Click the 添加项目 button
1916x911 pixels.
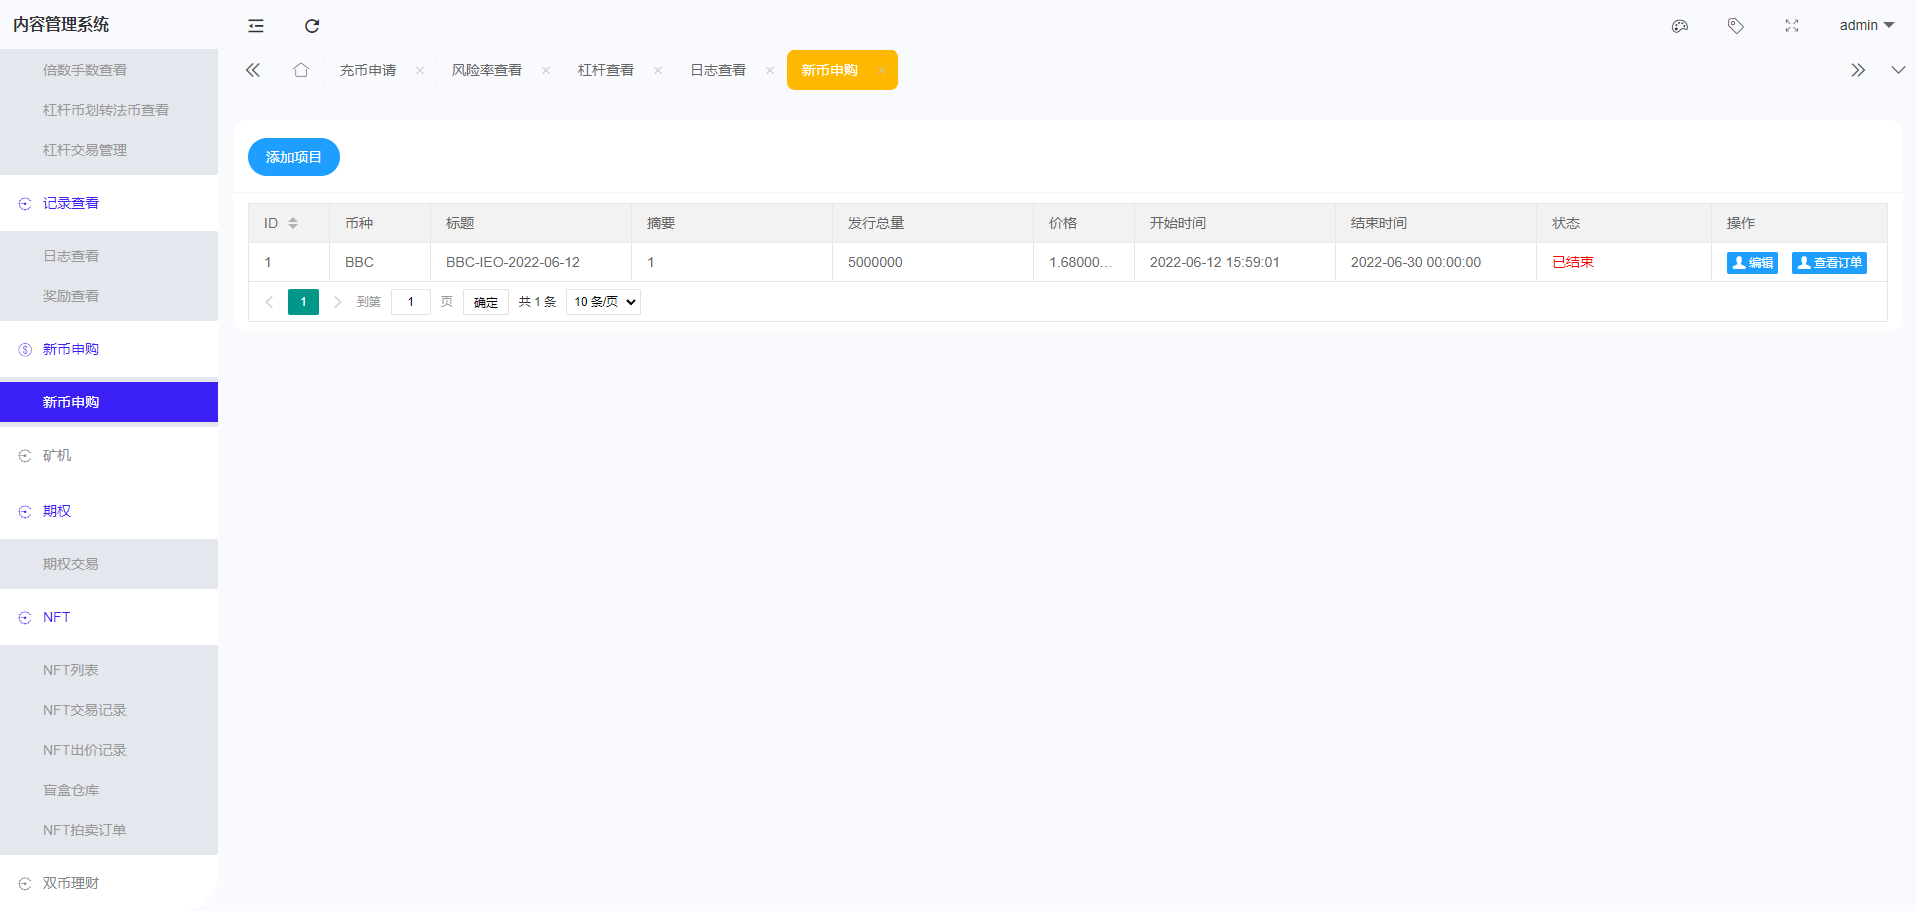293,157
